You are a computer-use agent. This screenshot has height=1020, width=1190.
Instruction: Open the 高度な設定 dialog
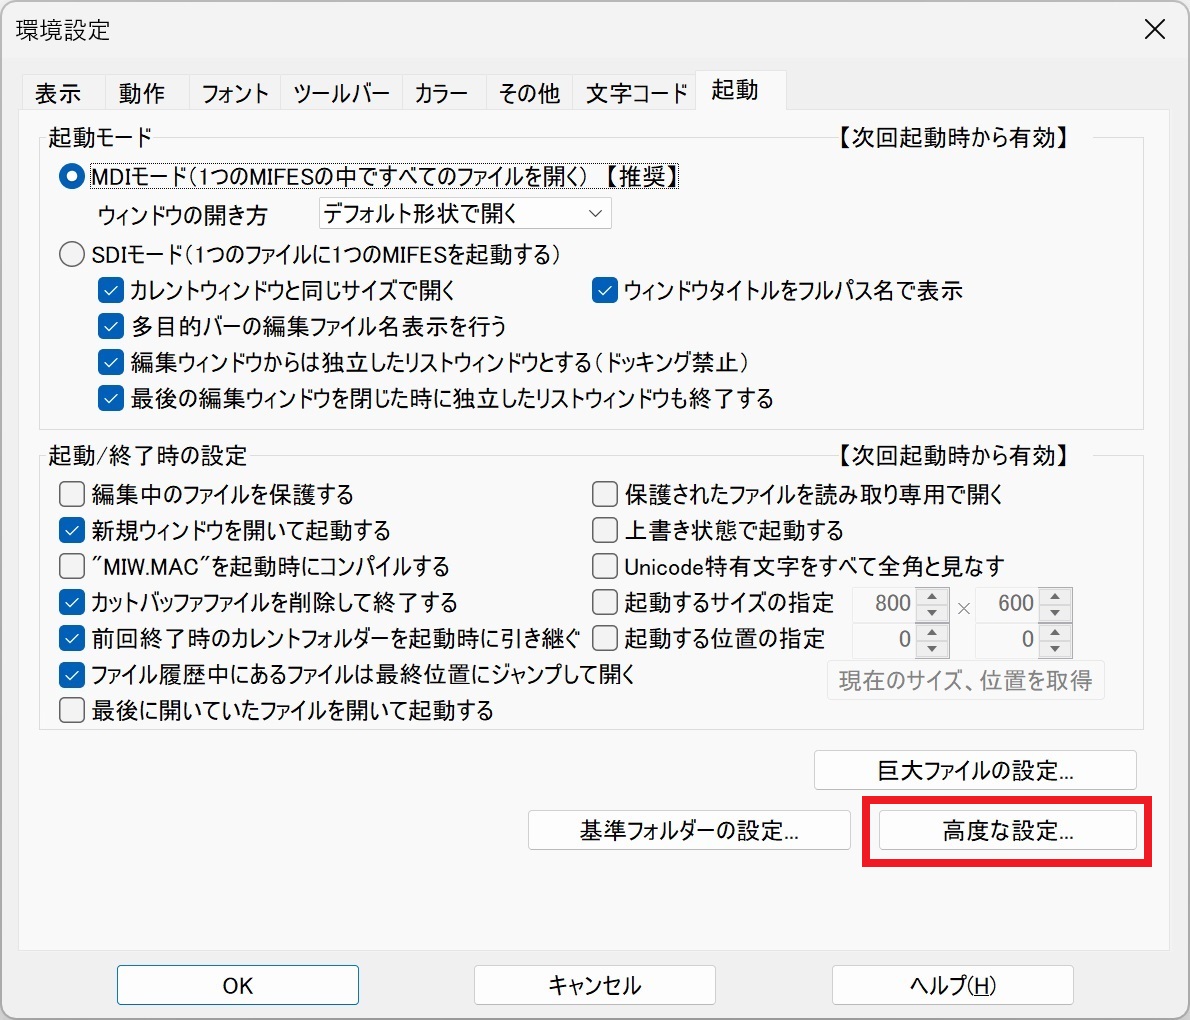1006,830
